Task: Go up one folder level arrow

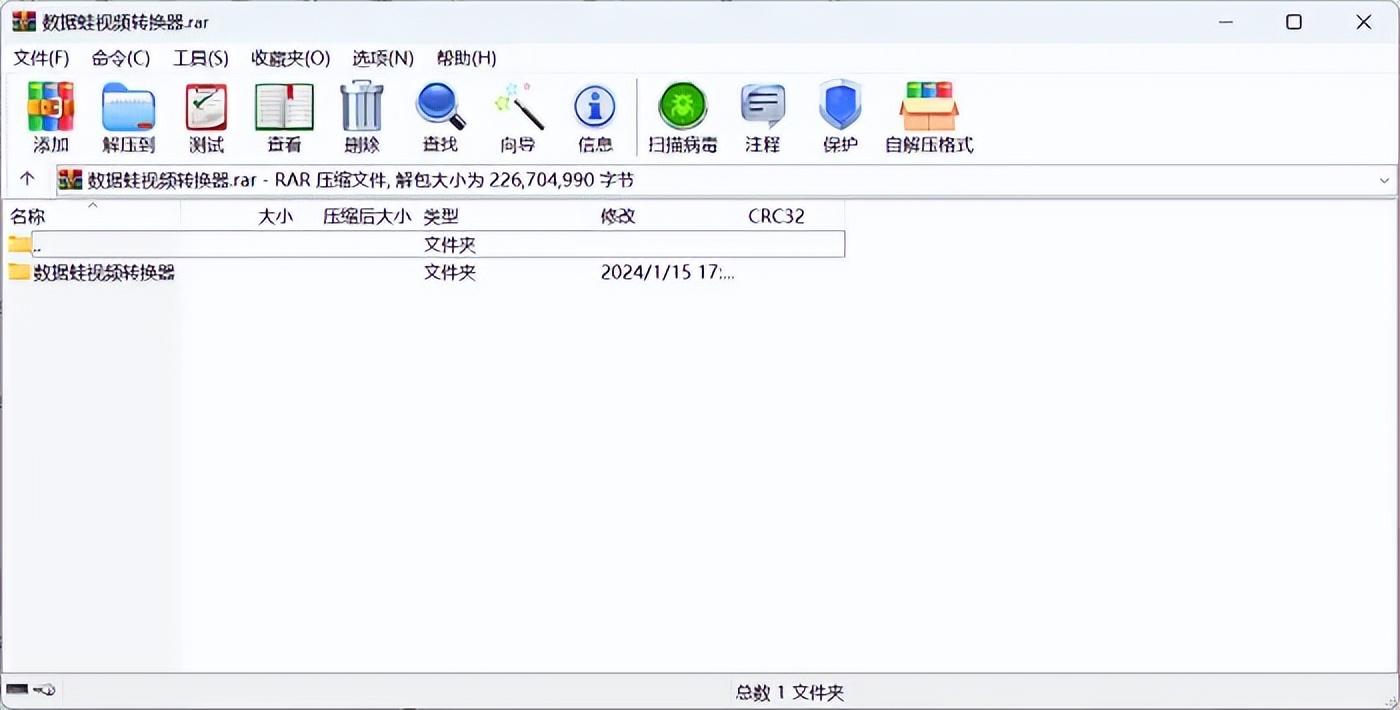Action: tap(27, 179)
